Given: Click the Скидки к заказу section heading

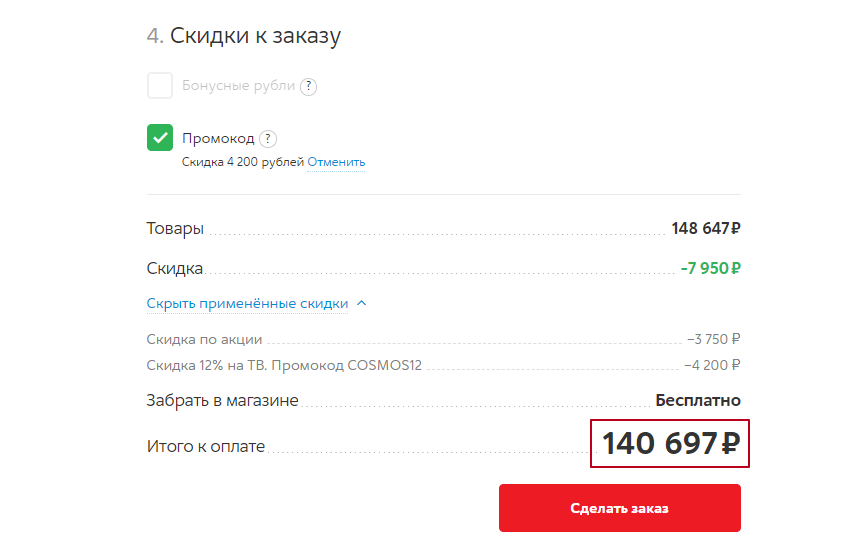Looking at the screenshot, I should 244,36.
